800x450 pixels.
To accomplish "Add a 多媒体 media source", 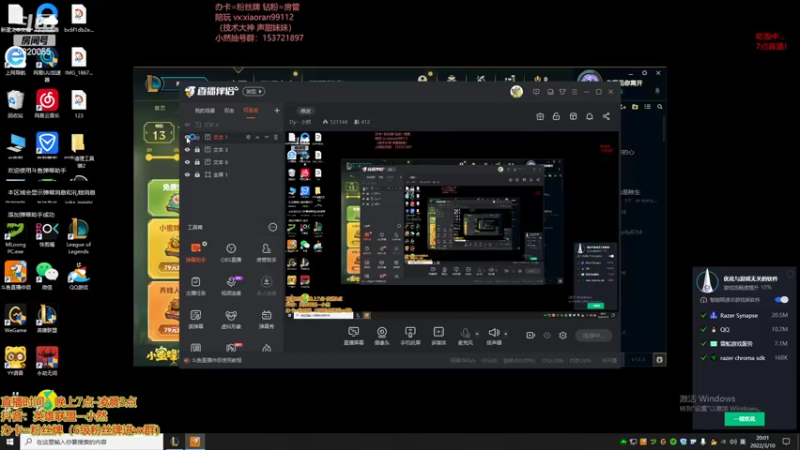I will click(439, 336).
